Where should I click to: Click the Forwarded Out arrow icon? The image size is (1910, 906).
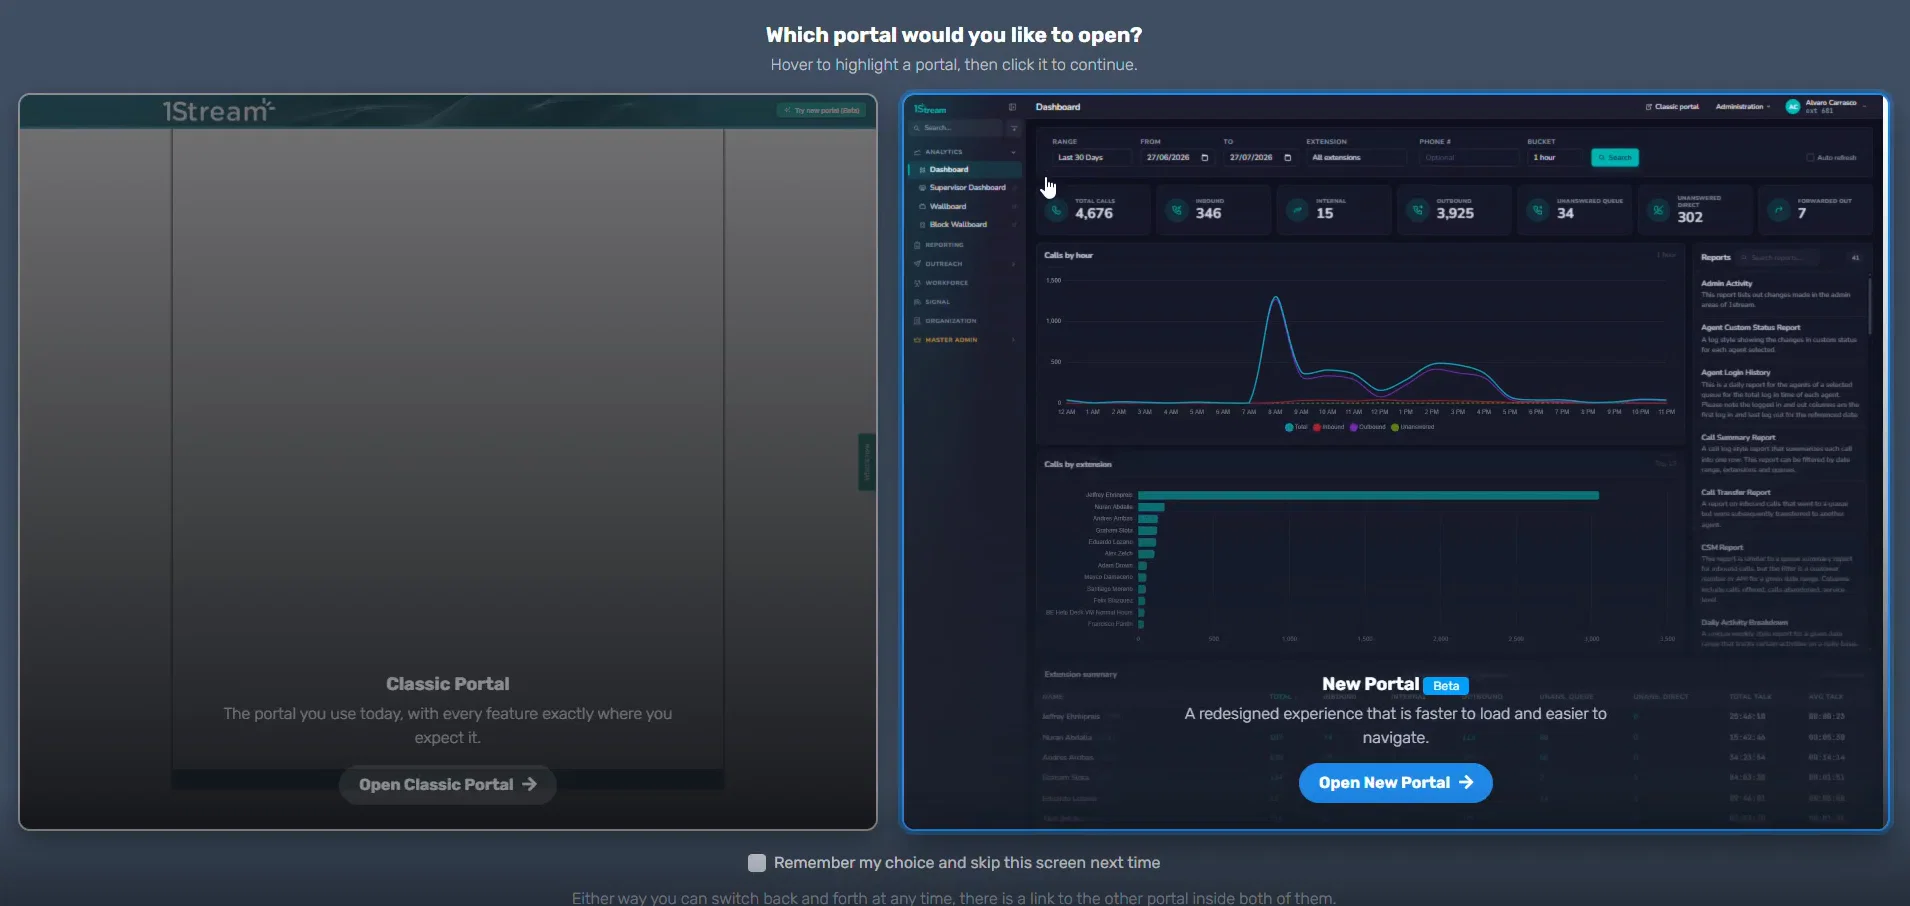click(x=1778, y=210)
